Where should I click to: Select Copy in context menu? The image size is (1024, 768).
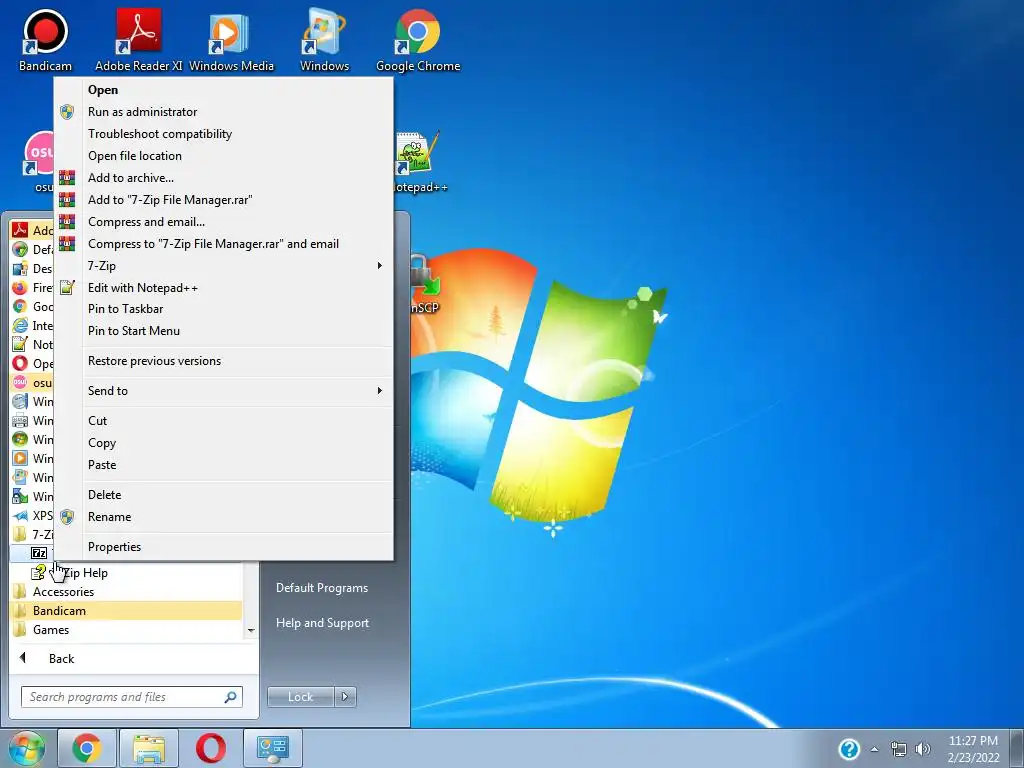223,443
